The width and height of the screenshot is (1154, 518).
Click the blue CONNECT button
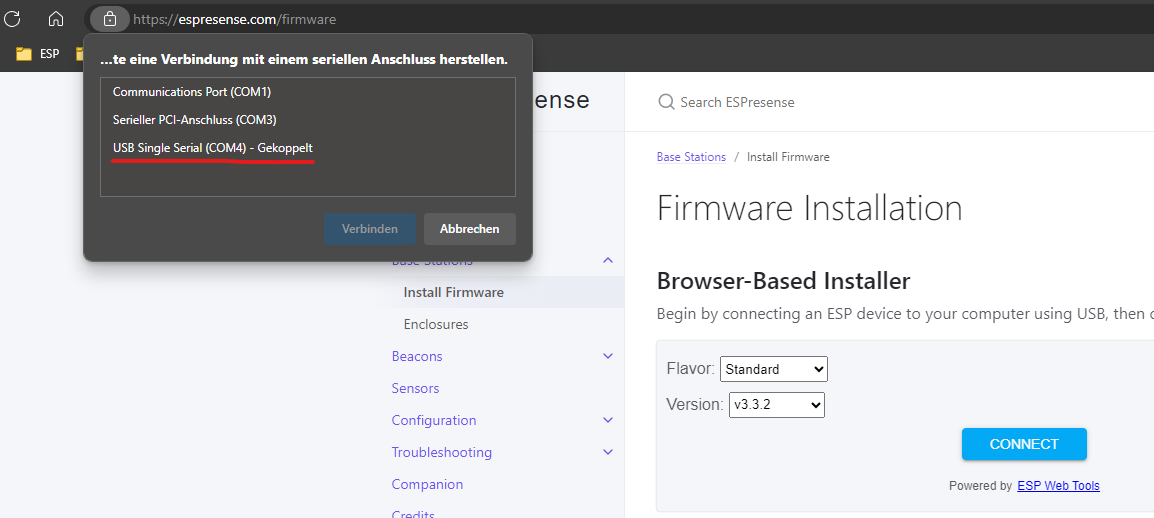point(1024,444)
